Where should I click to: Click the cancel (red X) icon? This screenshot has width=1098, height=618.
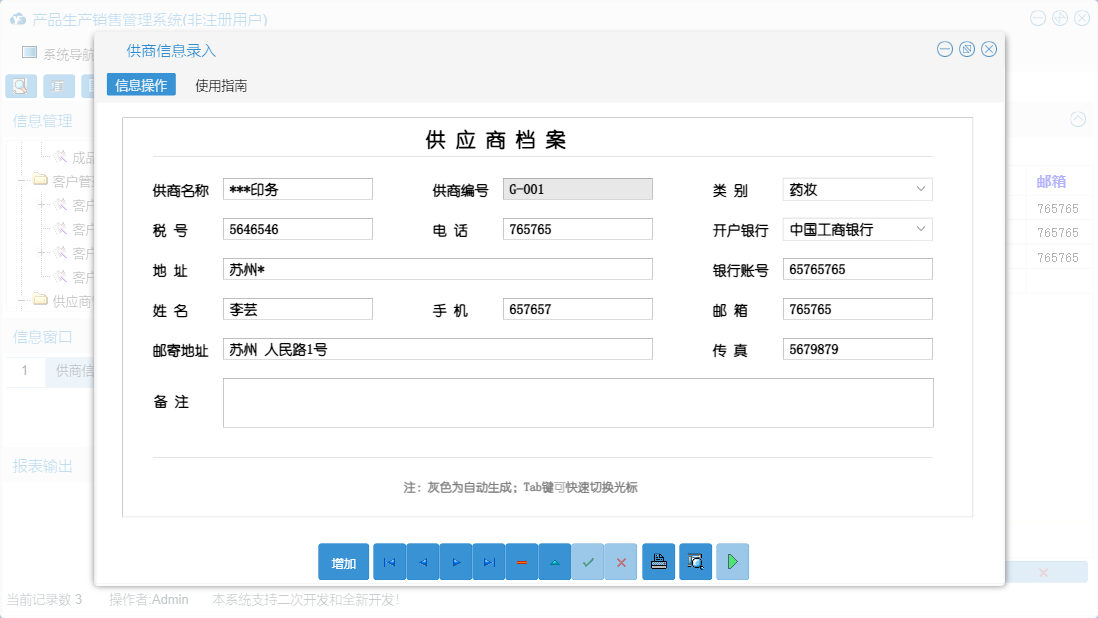coord(621,561)
